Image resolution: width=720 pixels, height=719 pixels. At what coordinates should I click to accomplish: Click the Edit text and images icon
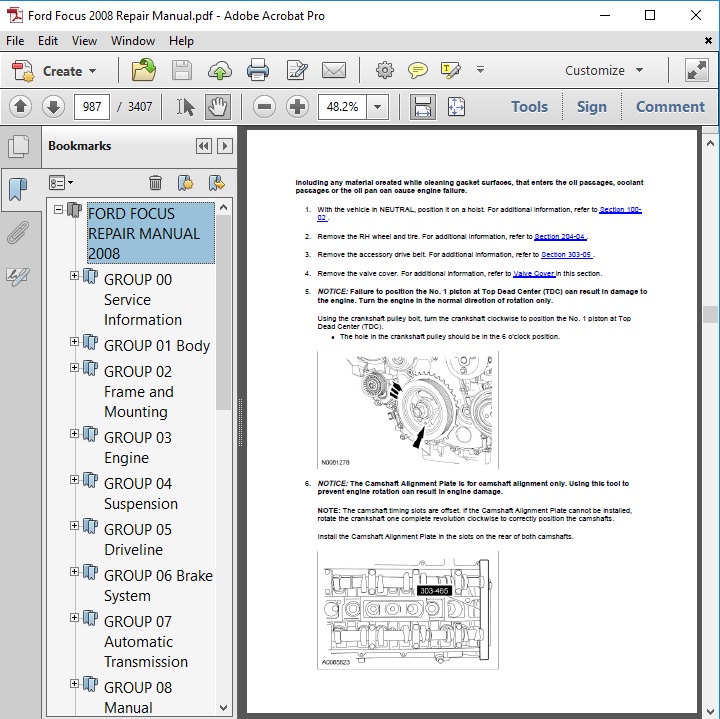tap(297, 70)
